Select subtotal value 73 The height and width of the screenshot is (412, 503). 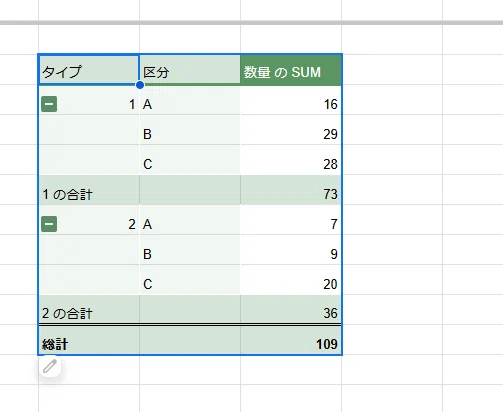[291, 190]
